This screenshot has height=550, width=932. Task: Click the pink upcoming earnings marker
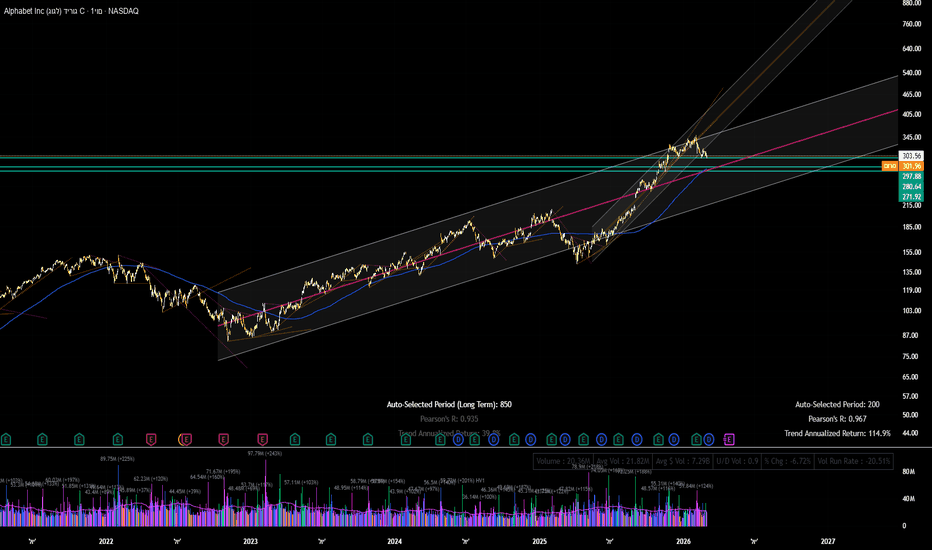pyautogui.click(x=729, y=439)
